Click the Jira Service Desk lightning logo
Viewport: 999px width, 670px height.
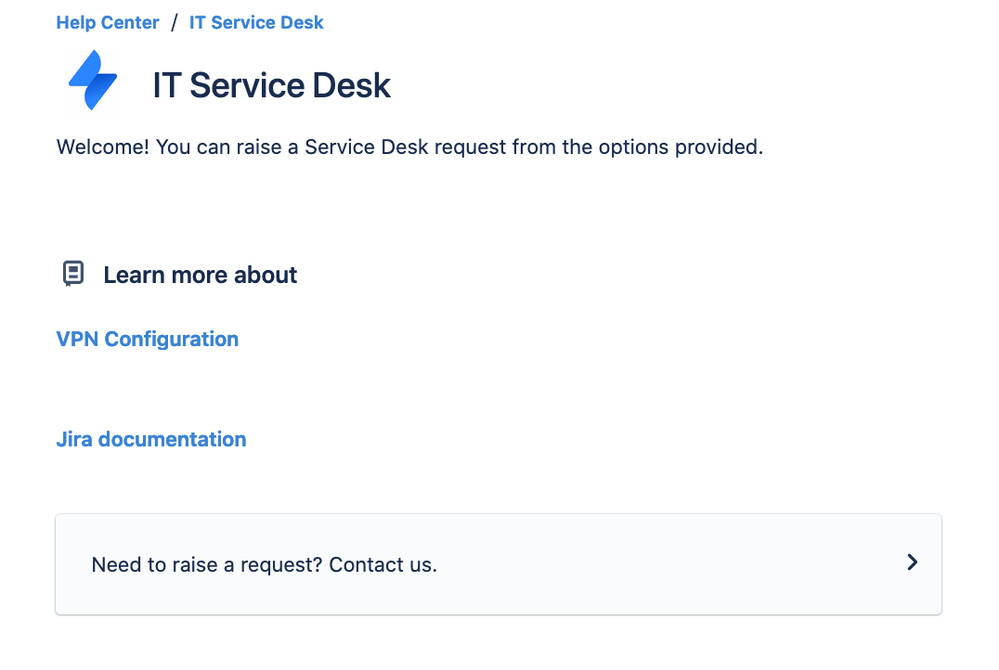92,81
